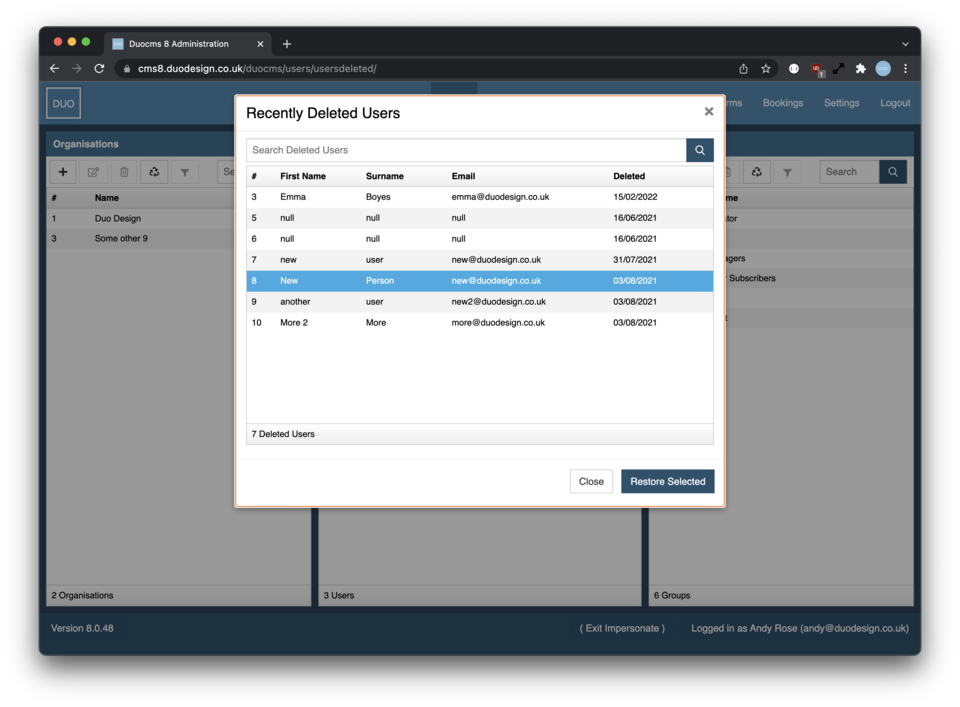The image size is (960, 707).
Task: Click the Logout link in navigation
Action: (x=895, y=103)
